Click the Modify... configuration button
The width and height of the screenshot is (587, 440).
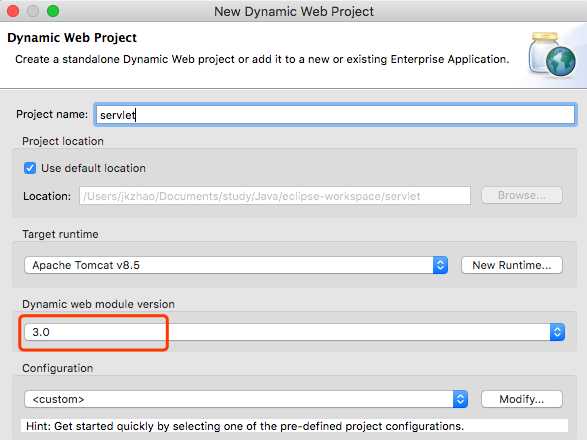[x=521, y=399]
